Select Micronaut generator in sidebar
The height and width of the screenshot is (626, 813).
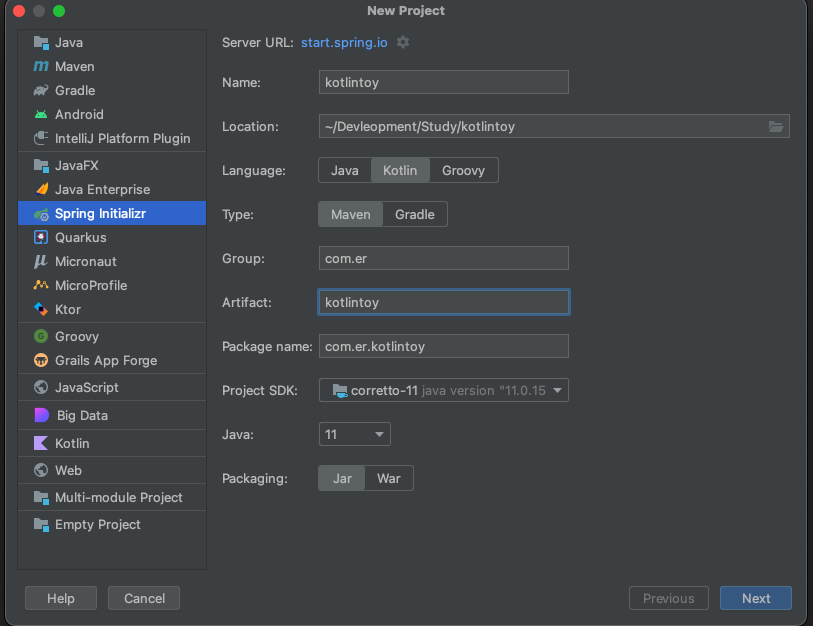click(x=112, y=261)
